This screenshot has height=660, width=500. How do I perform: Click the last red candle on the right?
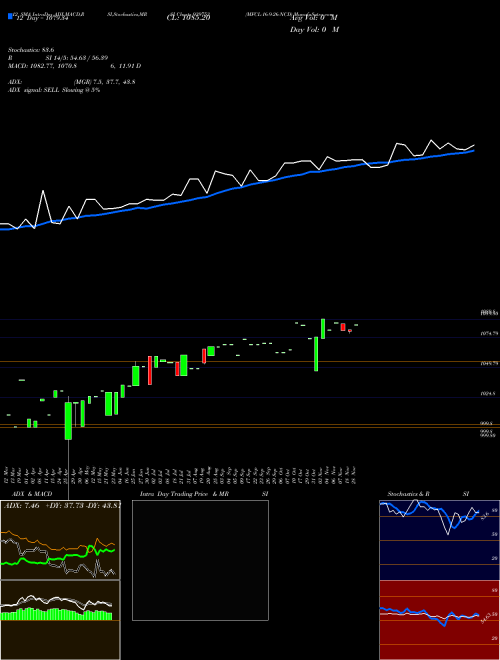pos(349,331)
